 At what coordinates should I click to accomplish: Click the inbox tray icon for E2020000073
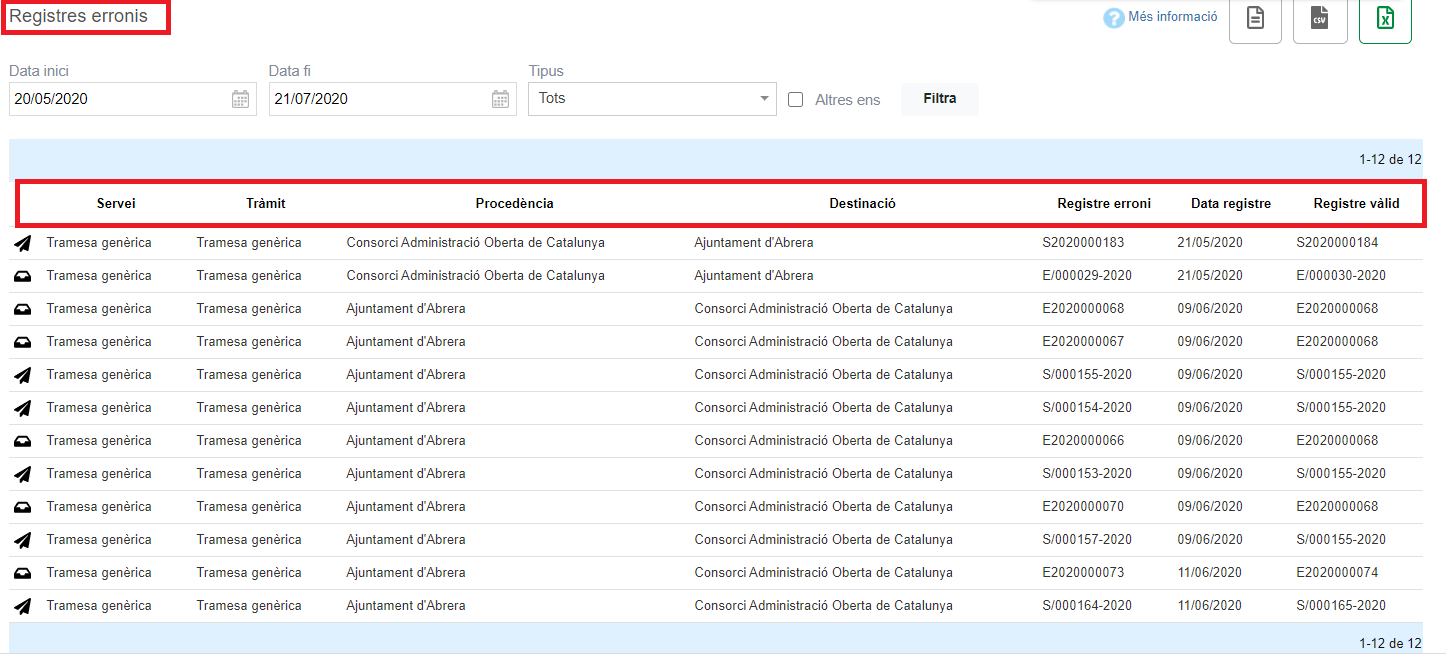tap(22, 573)
